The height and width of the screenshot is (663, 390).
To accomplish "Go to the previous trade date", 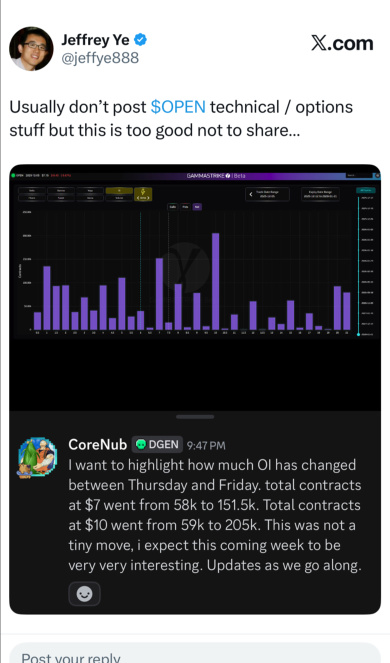I will point(251,194).
